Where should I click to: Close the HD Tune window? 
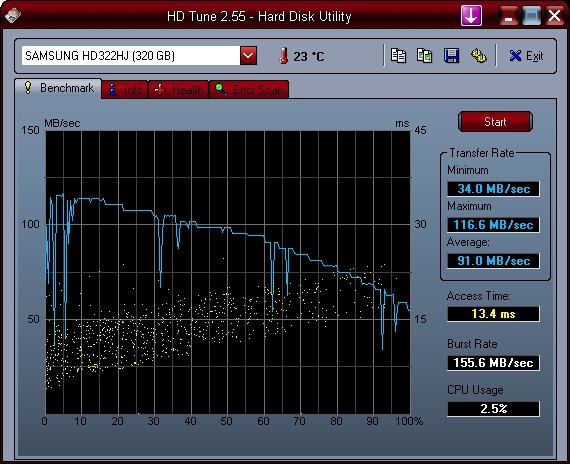(x=555, y=16)
